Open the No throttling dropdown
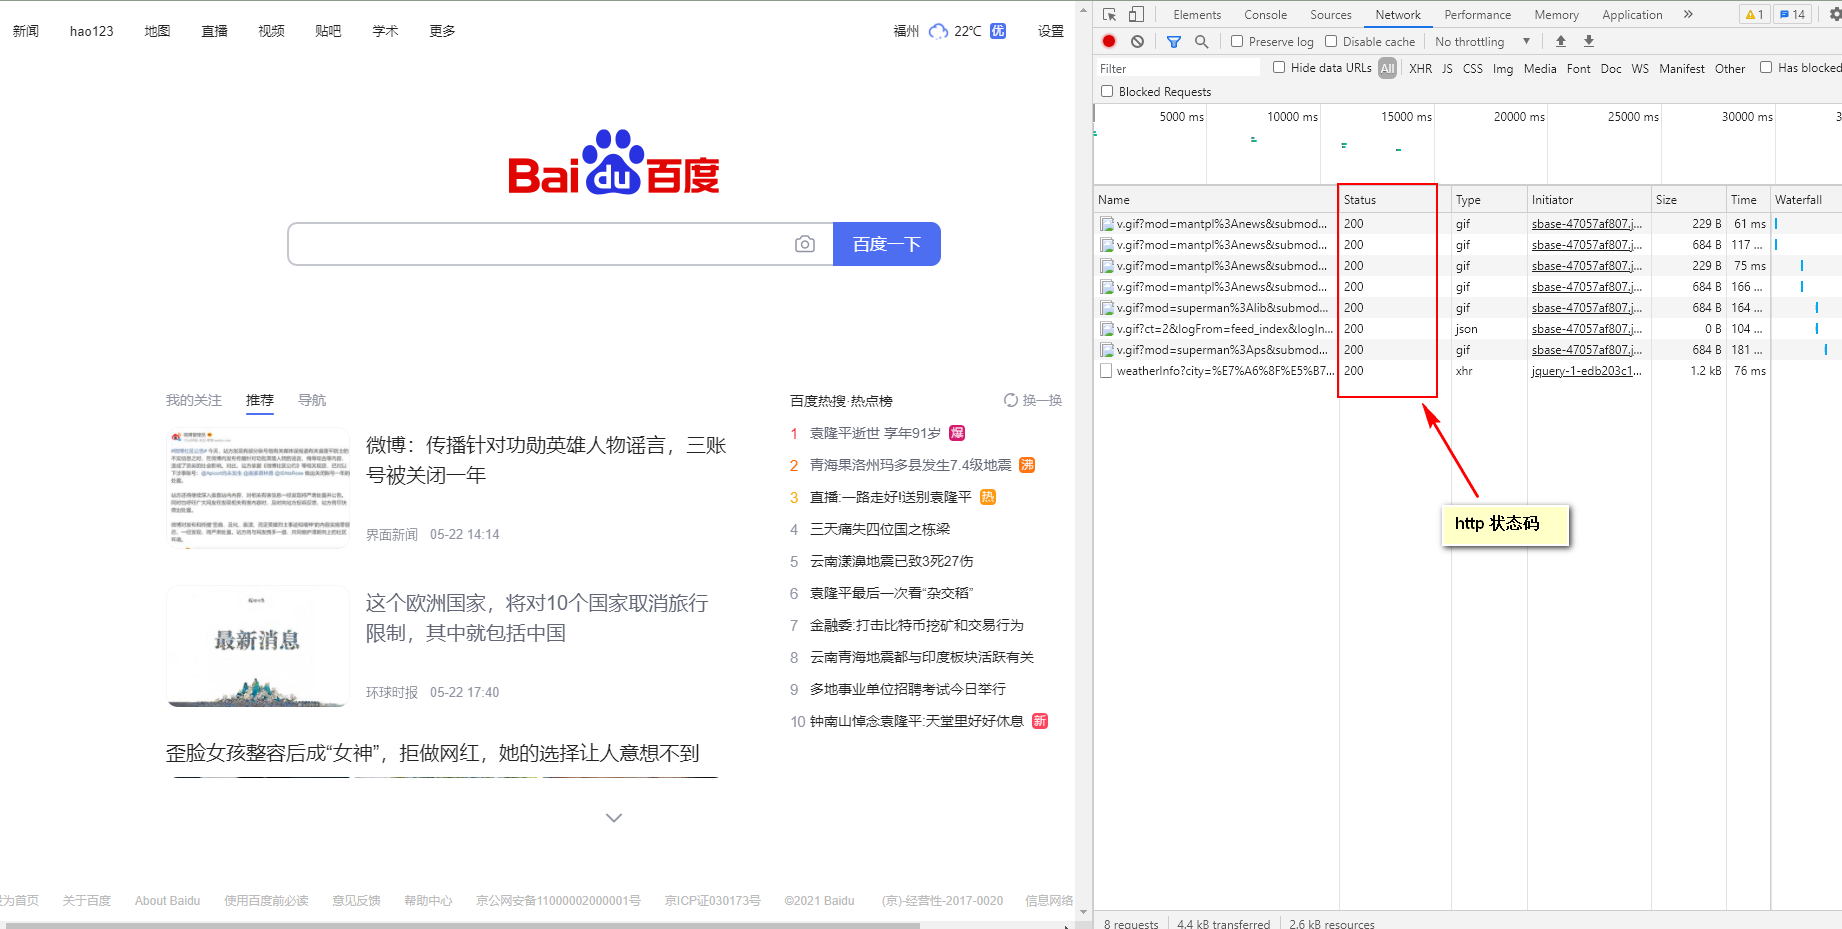The height and width of the screenshot is (929, 1842). coord(1482,41)
